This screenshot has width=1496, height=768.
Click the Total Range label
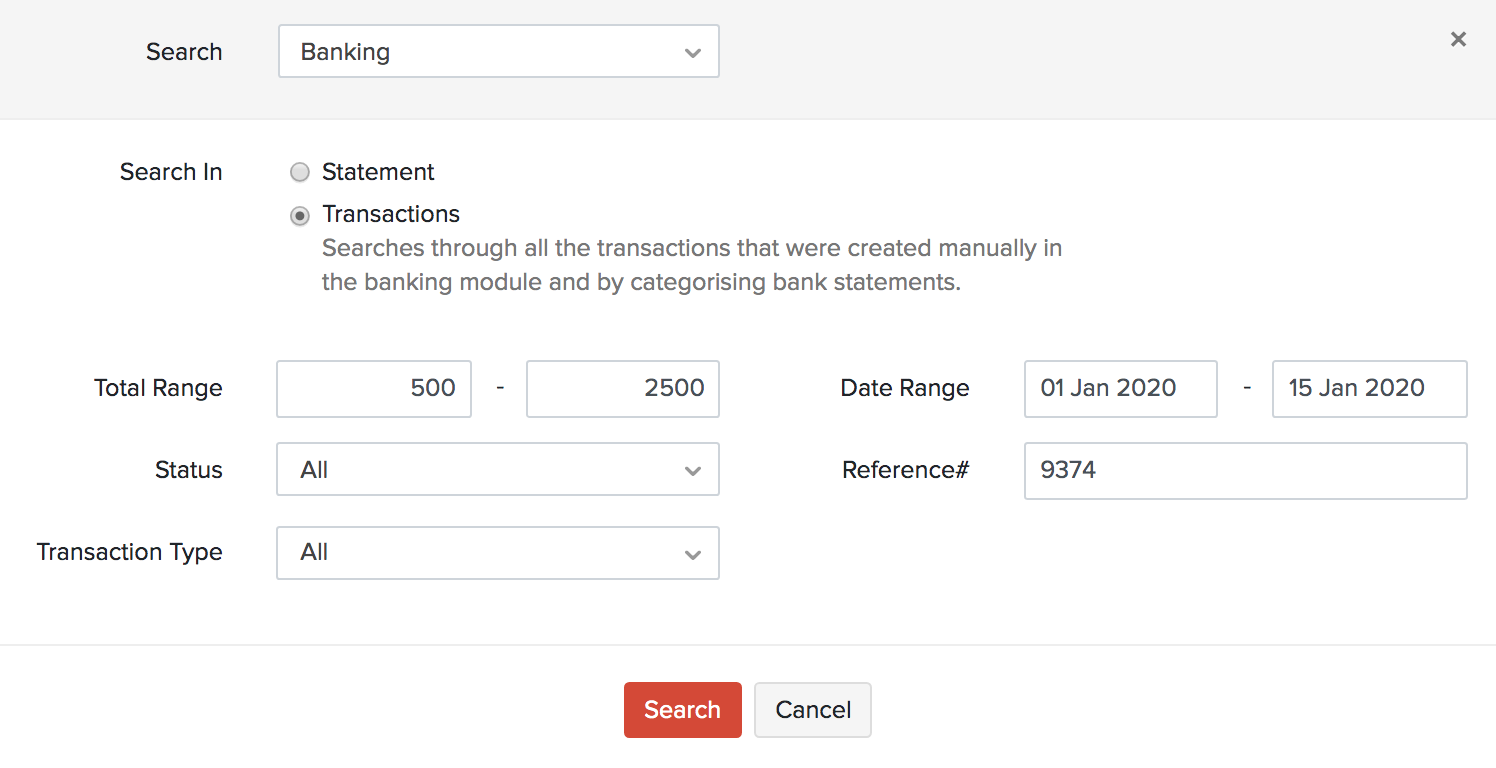[x=158, y=389]
